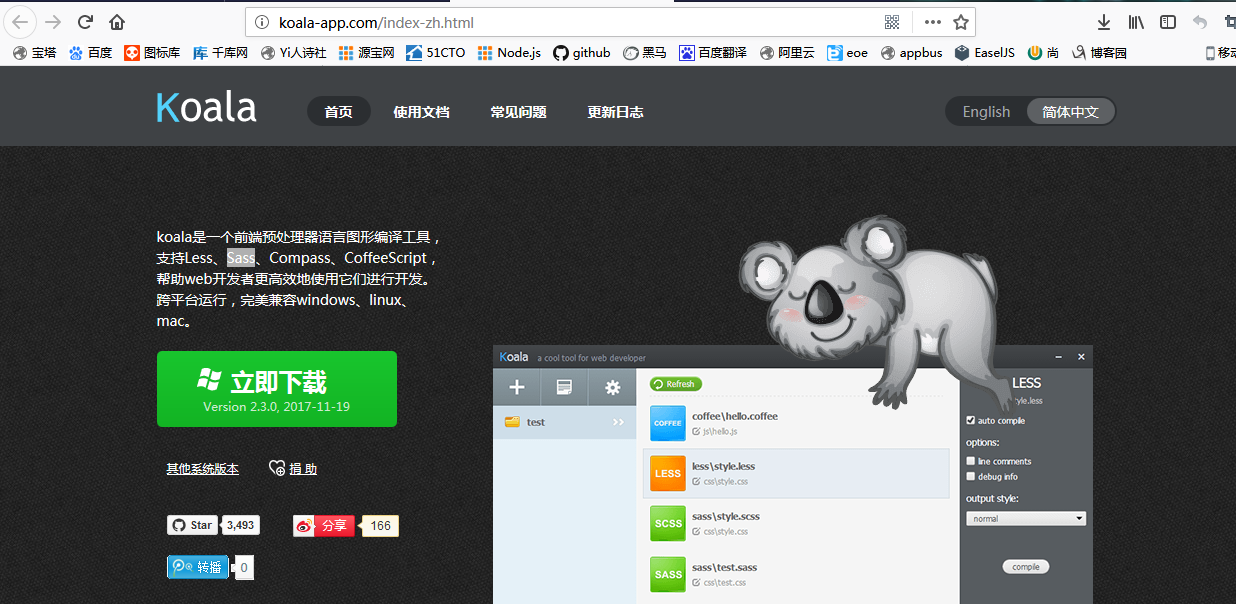Click the Weibo 分享 share button

click(324, 526)
